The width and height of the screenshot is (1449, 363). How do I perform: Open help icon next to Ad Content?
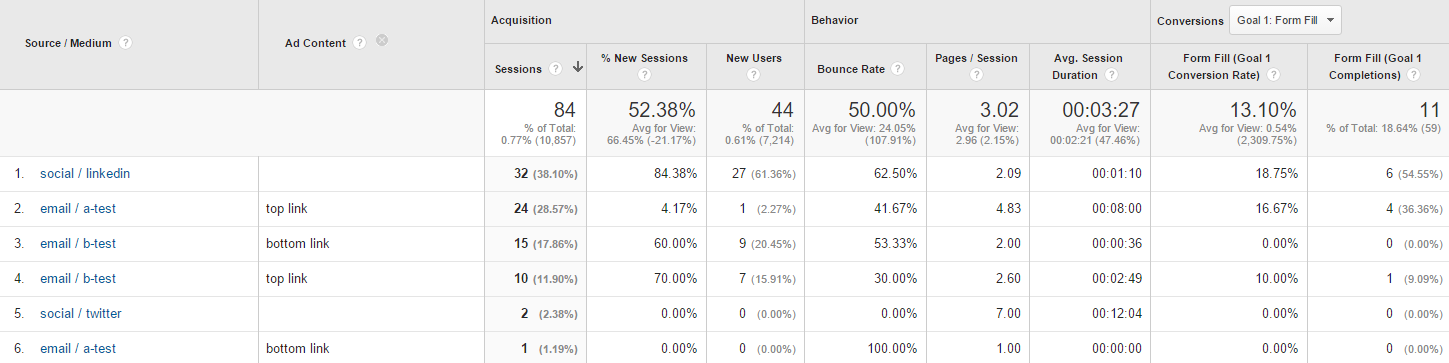click(x=360, y=43)
